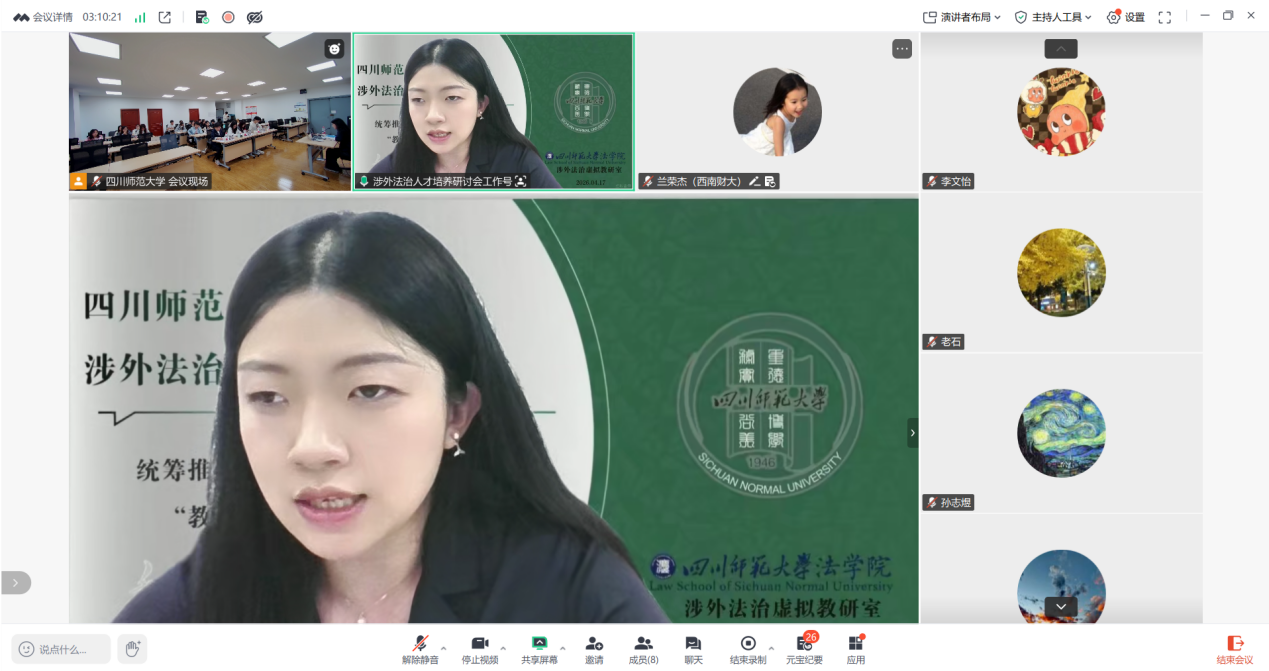Expand audio options arrow beside 解除静音

click(444, 648)
